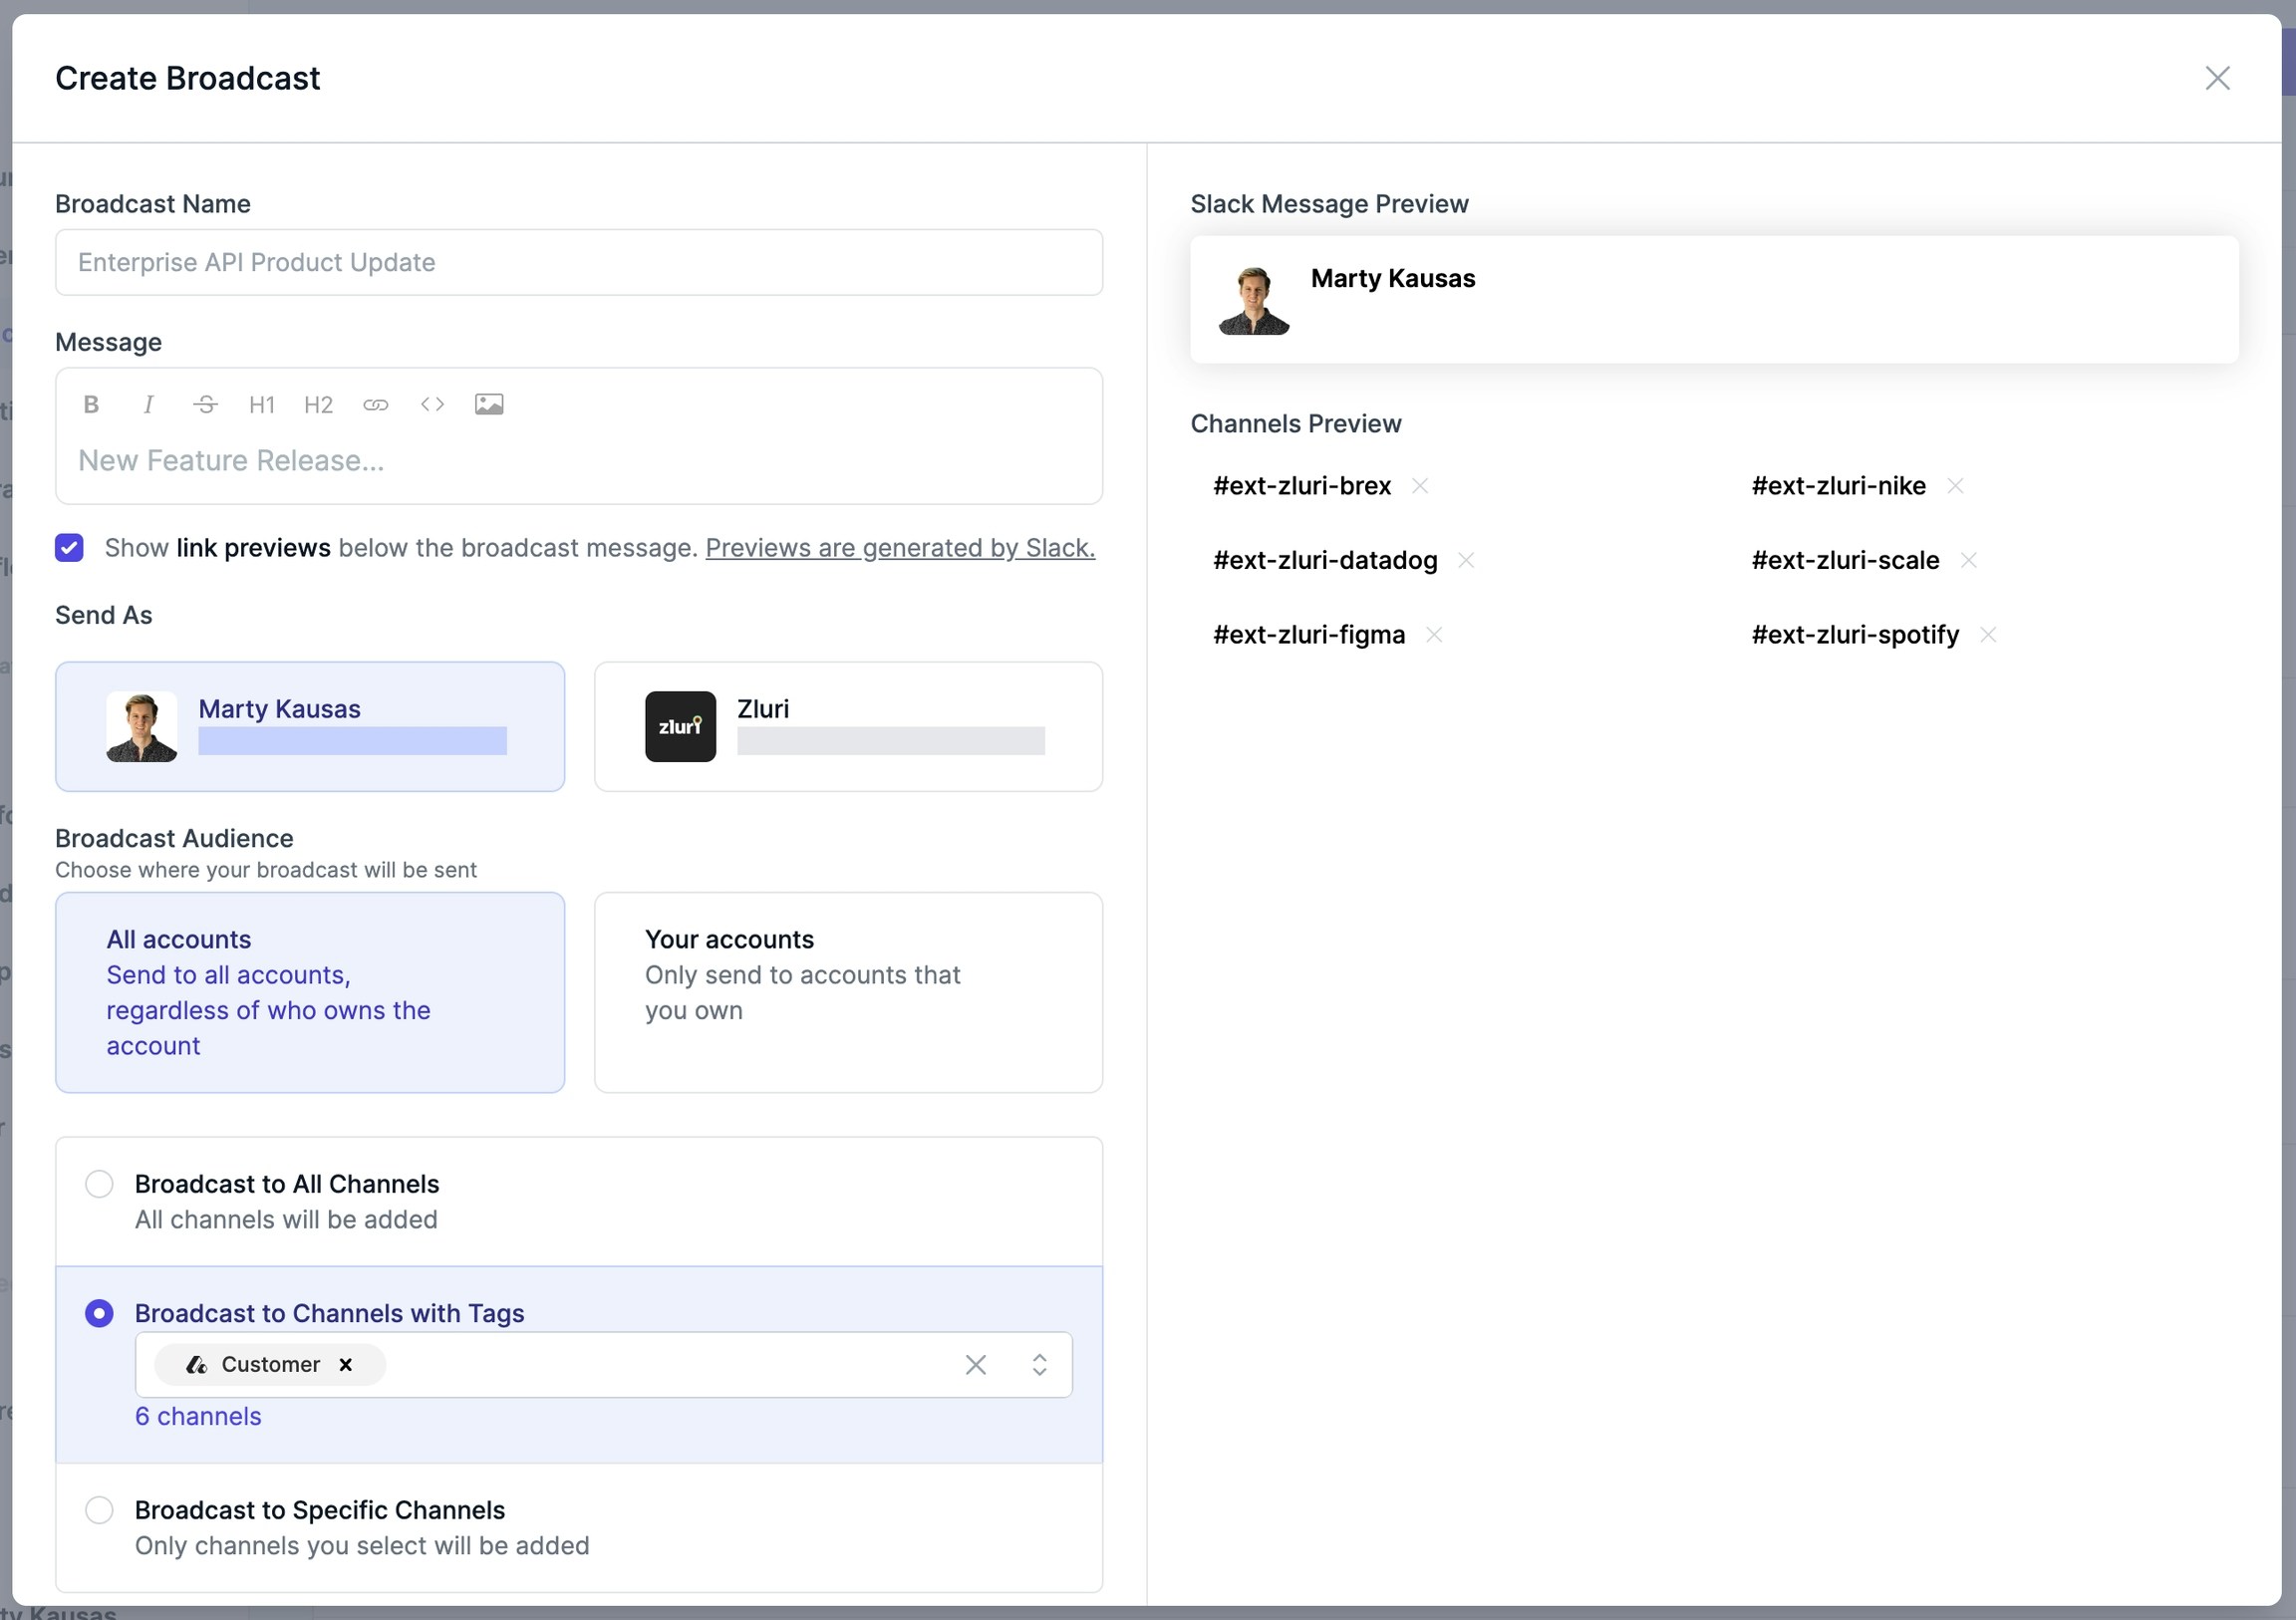Remove #ext-zluri-spotify channel from preview

pos(1988,635)
